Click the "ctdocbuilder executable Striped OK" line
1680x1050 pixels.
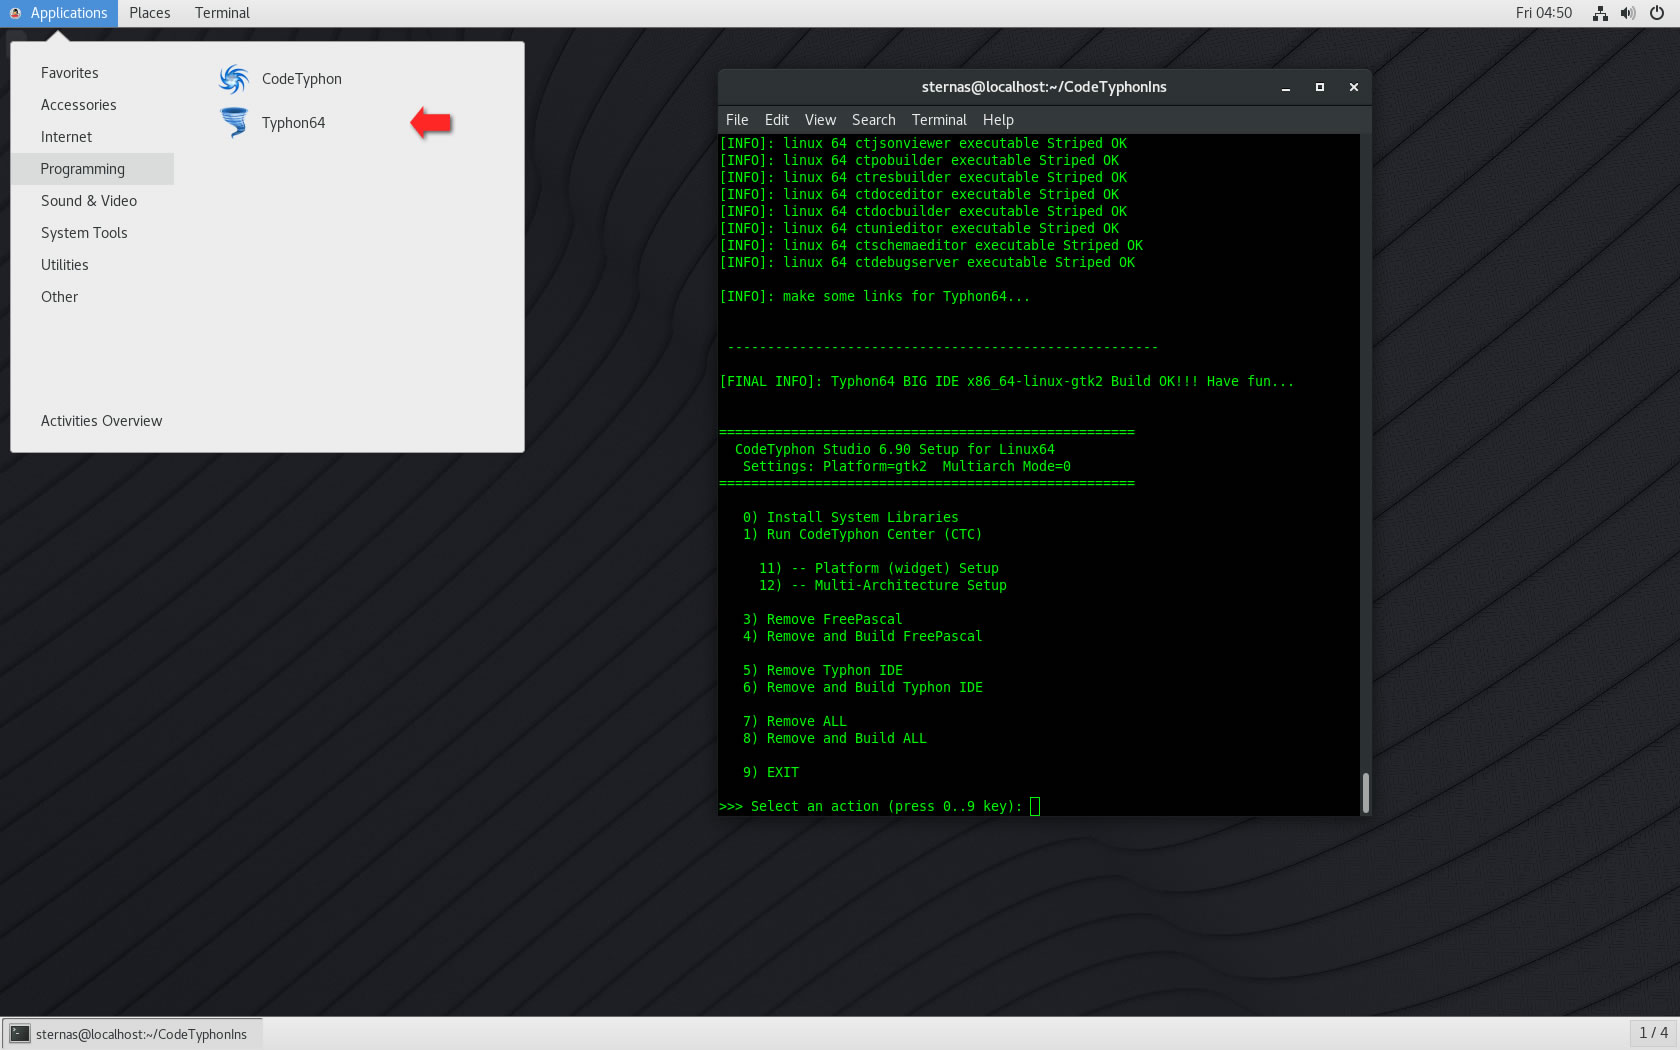pyautogui.click(x=923, y=211)
